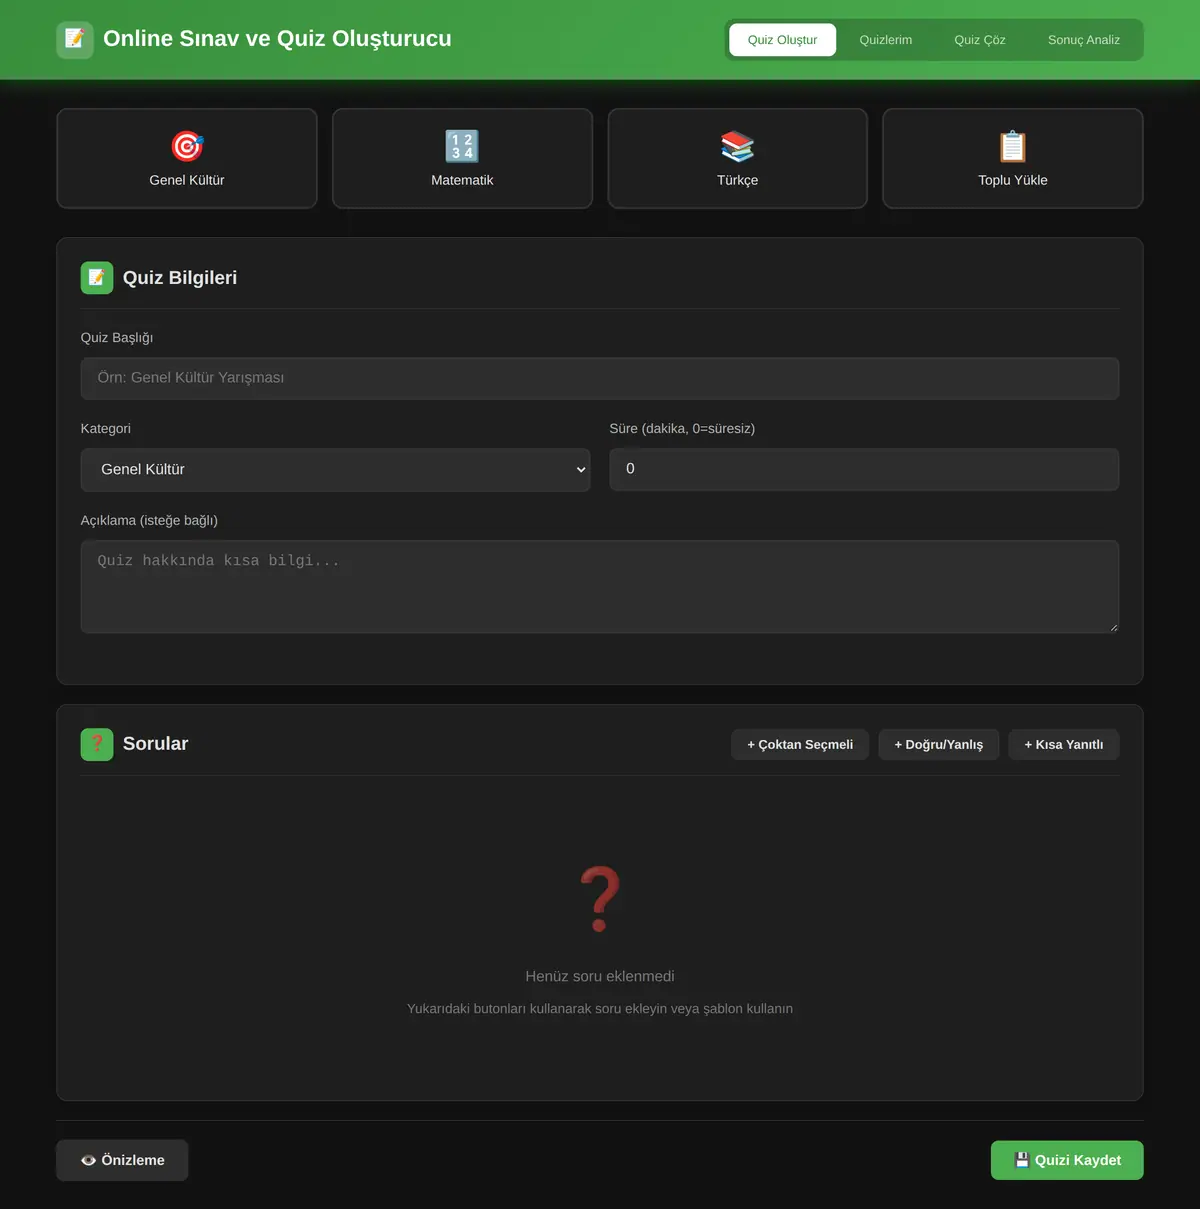The width and height of the screenshot is (1200, 1209).
Task: Select the Matematik numbers icon template
Action: pyautogui.click(x=462, y=147)
